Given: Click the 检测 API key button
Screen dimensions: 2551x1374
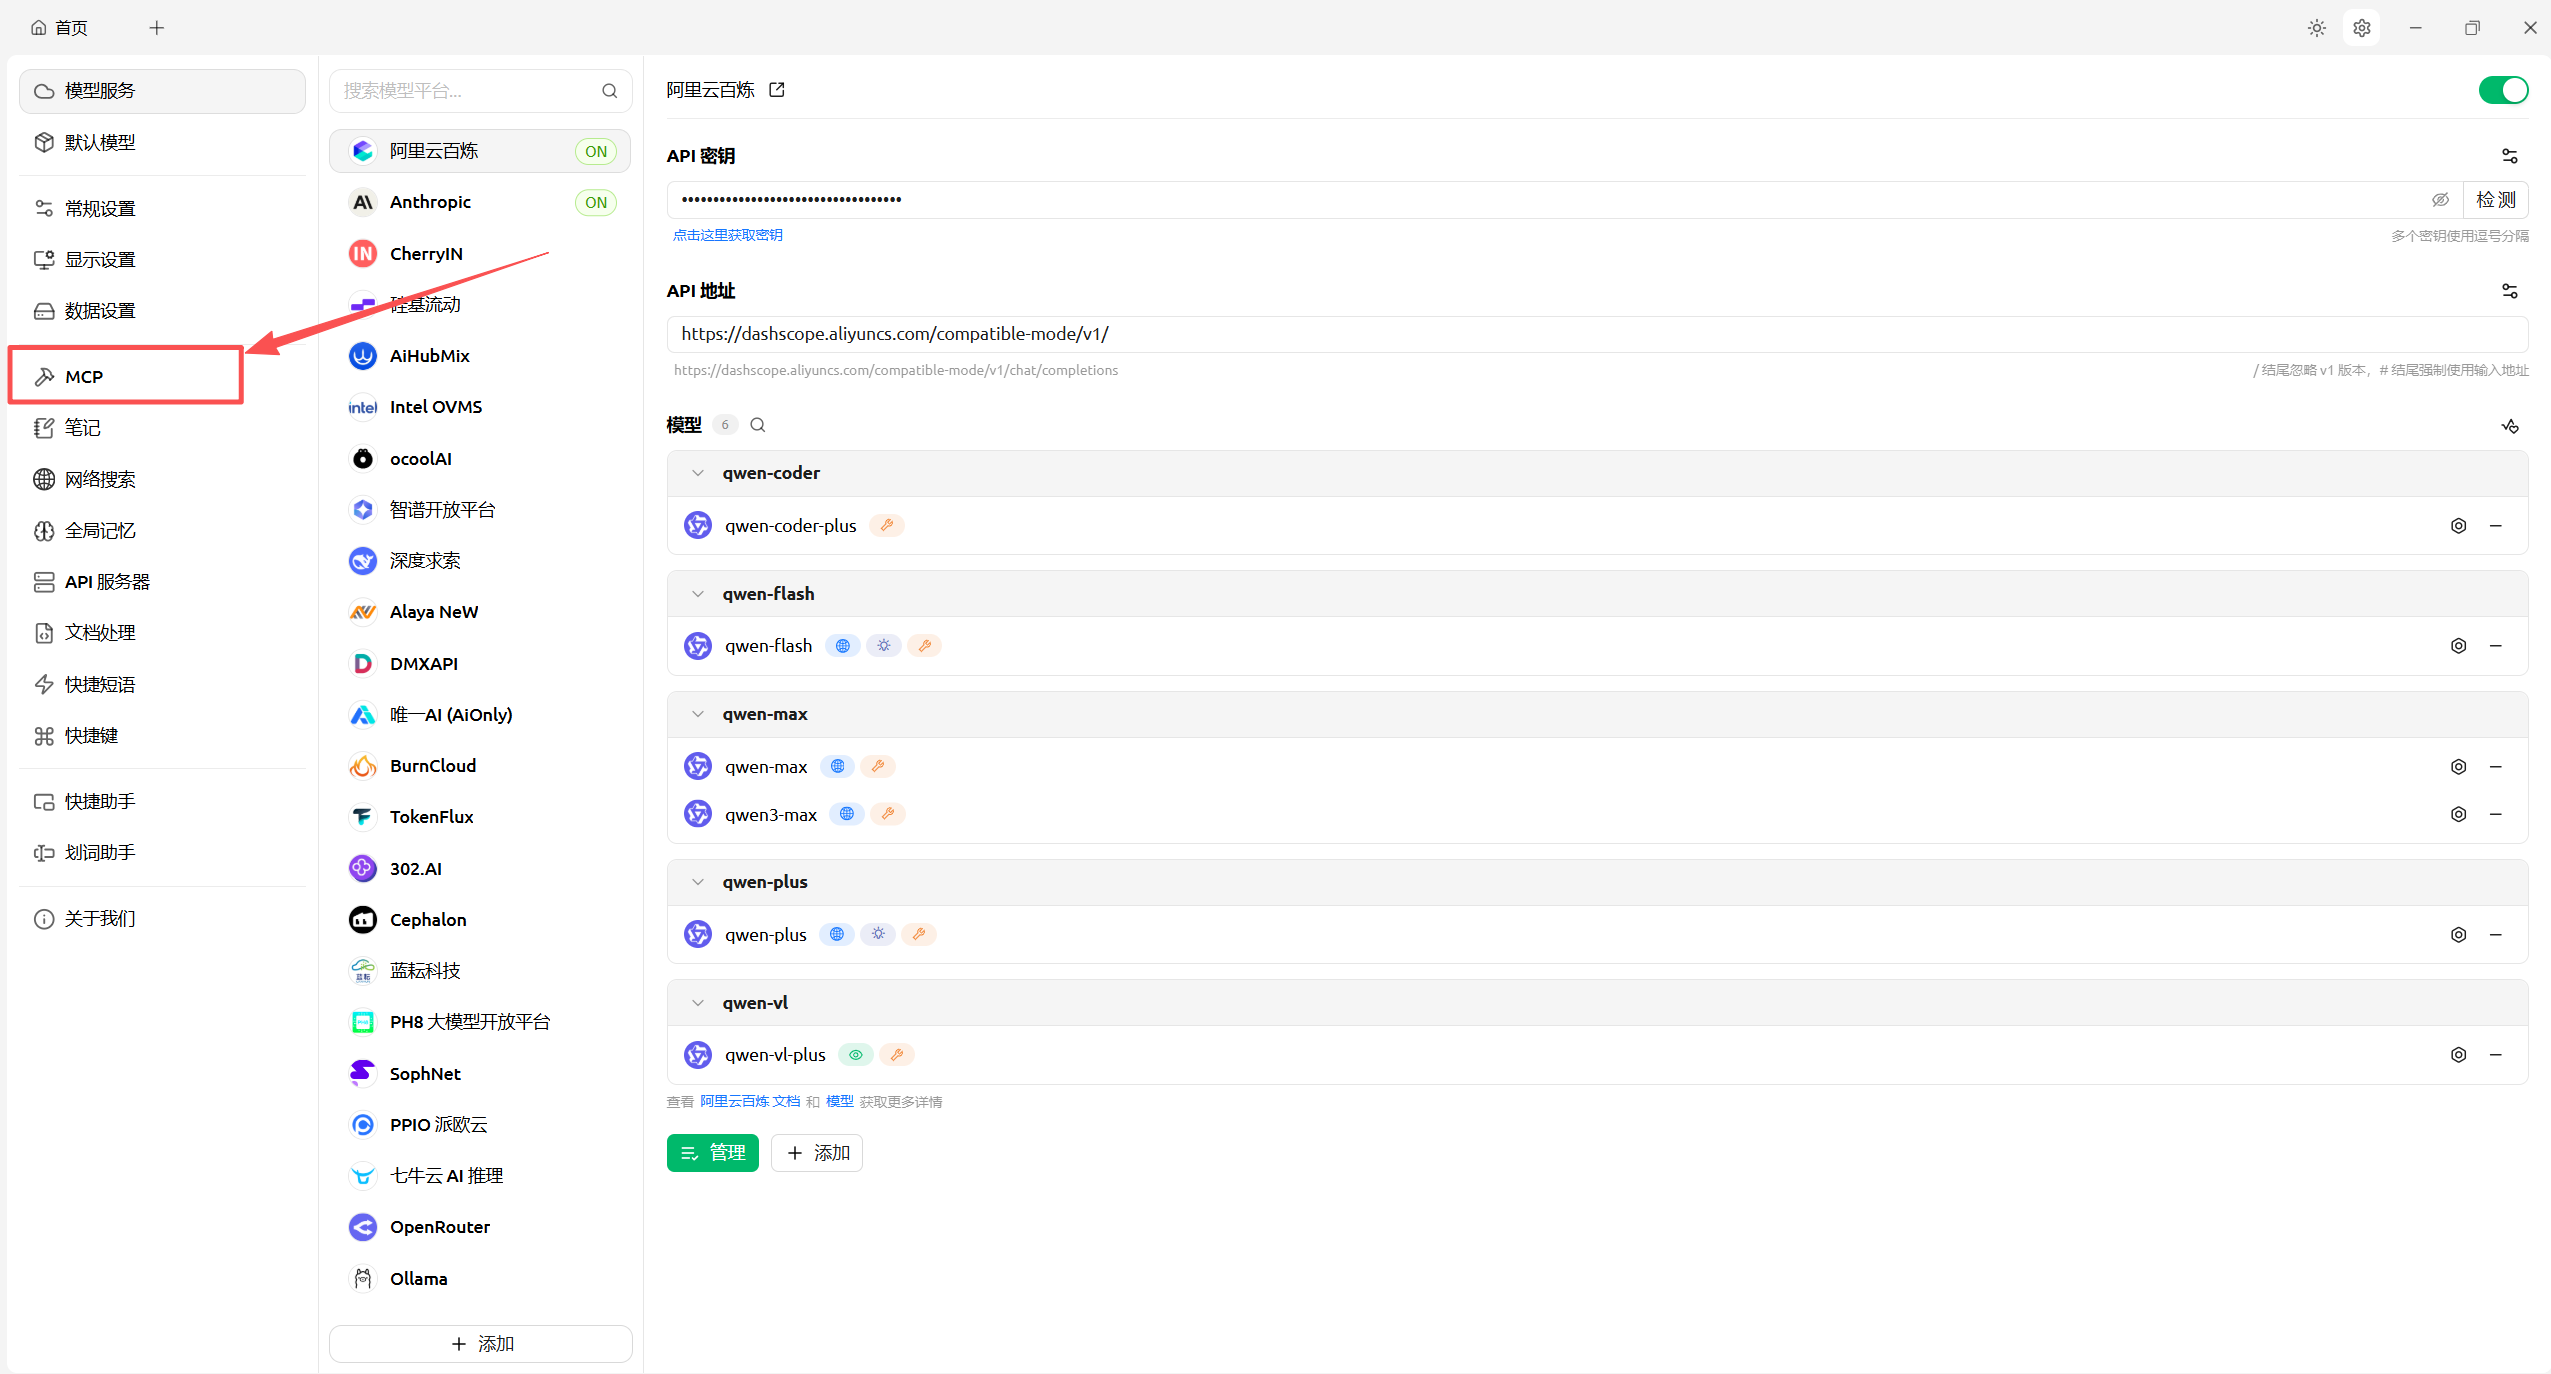Looking at the screenshot, I should [x=2495, y=200].
